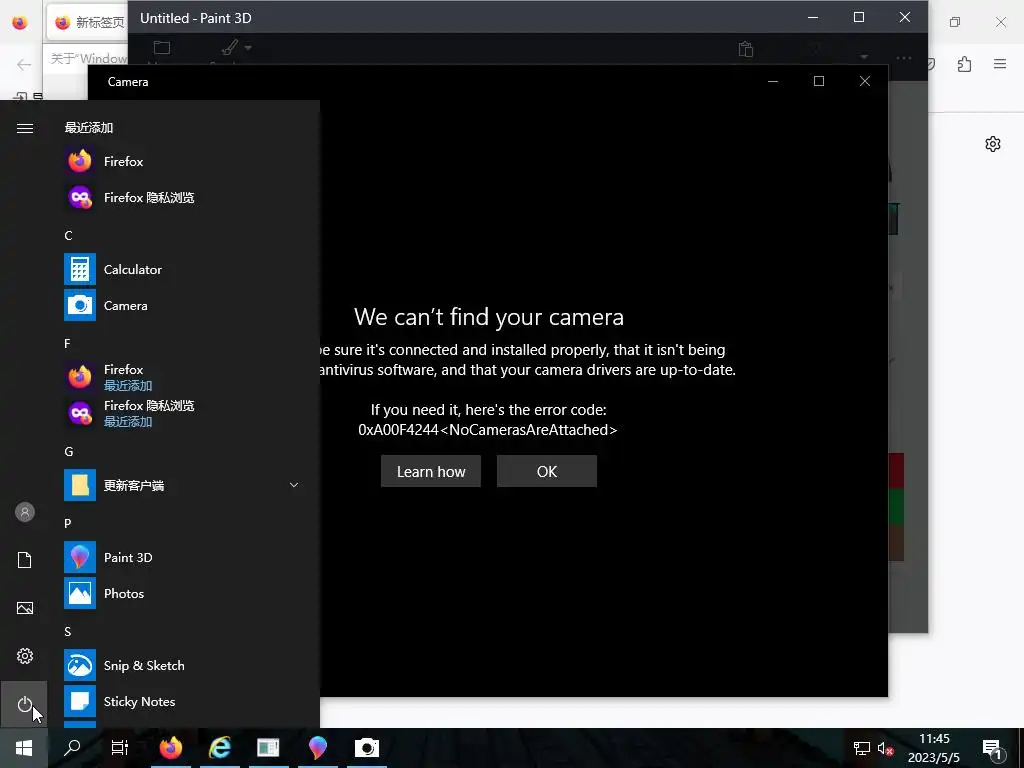Image resolution: width=1024 pixels, height=768 pixels.
Task: Open Settings gear in Start sidebar
Action: pos(25,656)
